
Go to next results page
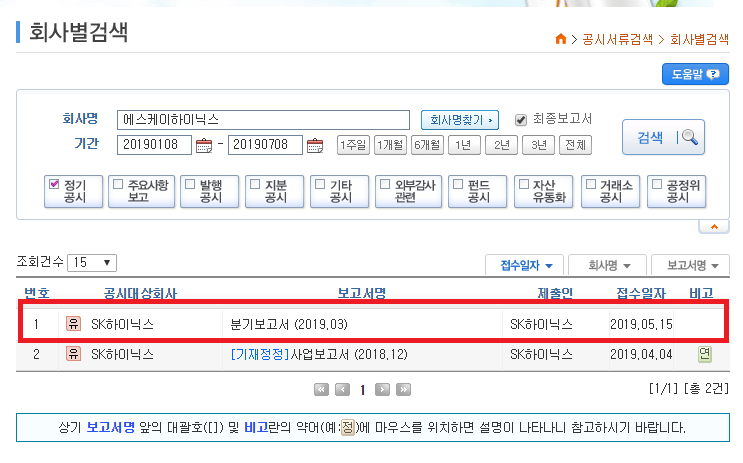tap(382, 390)
